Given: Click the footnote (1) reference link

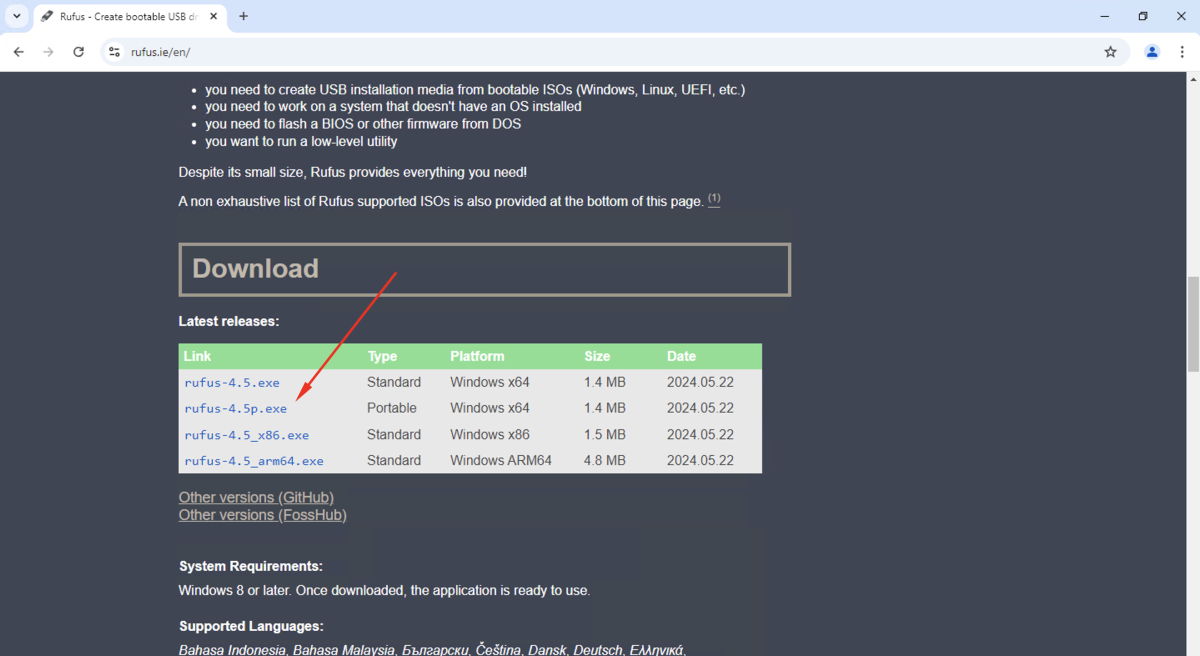Looking at the screenshot, I should click(x=714, y=199).
